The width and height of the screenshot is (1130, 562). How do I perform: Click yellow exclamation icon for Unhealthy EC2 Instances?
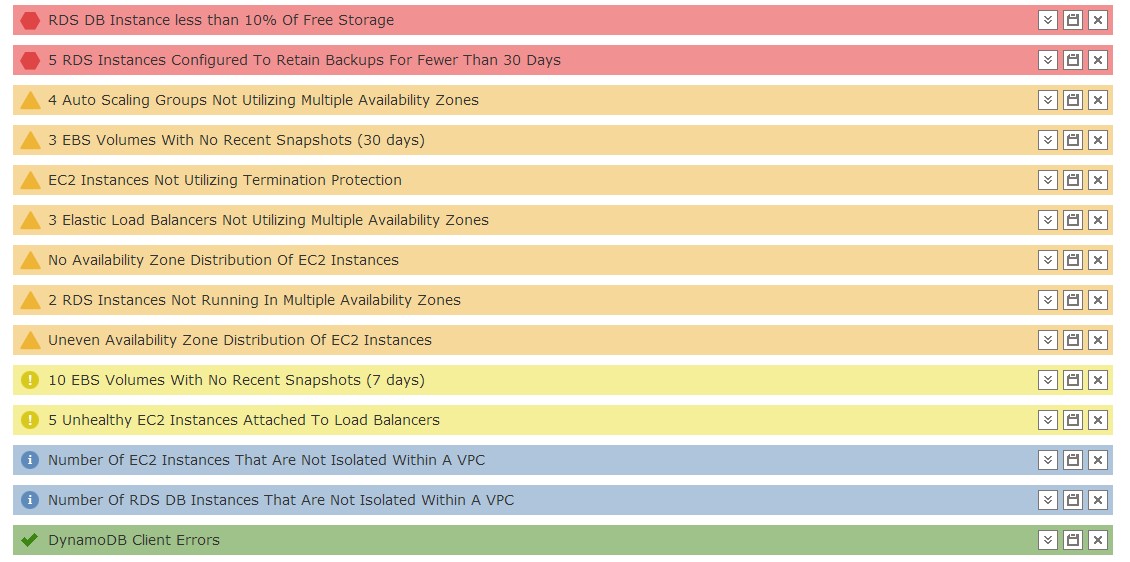coord(30,420)
